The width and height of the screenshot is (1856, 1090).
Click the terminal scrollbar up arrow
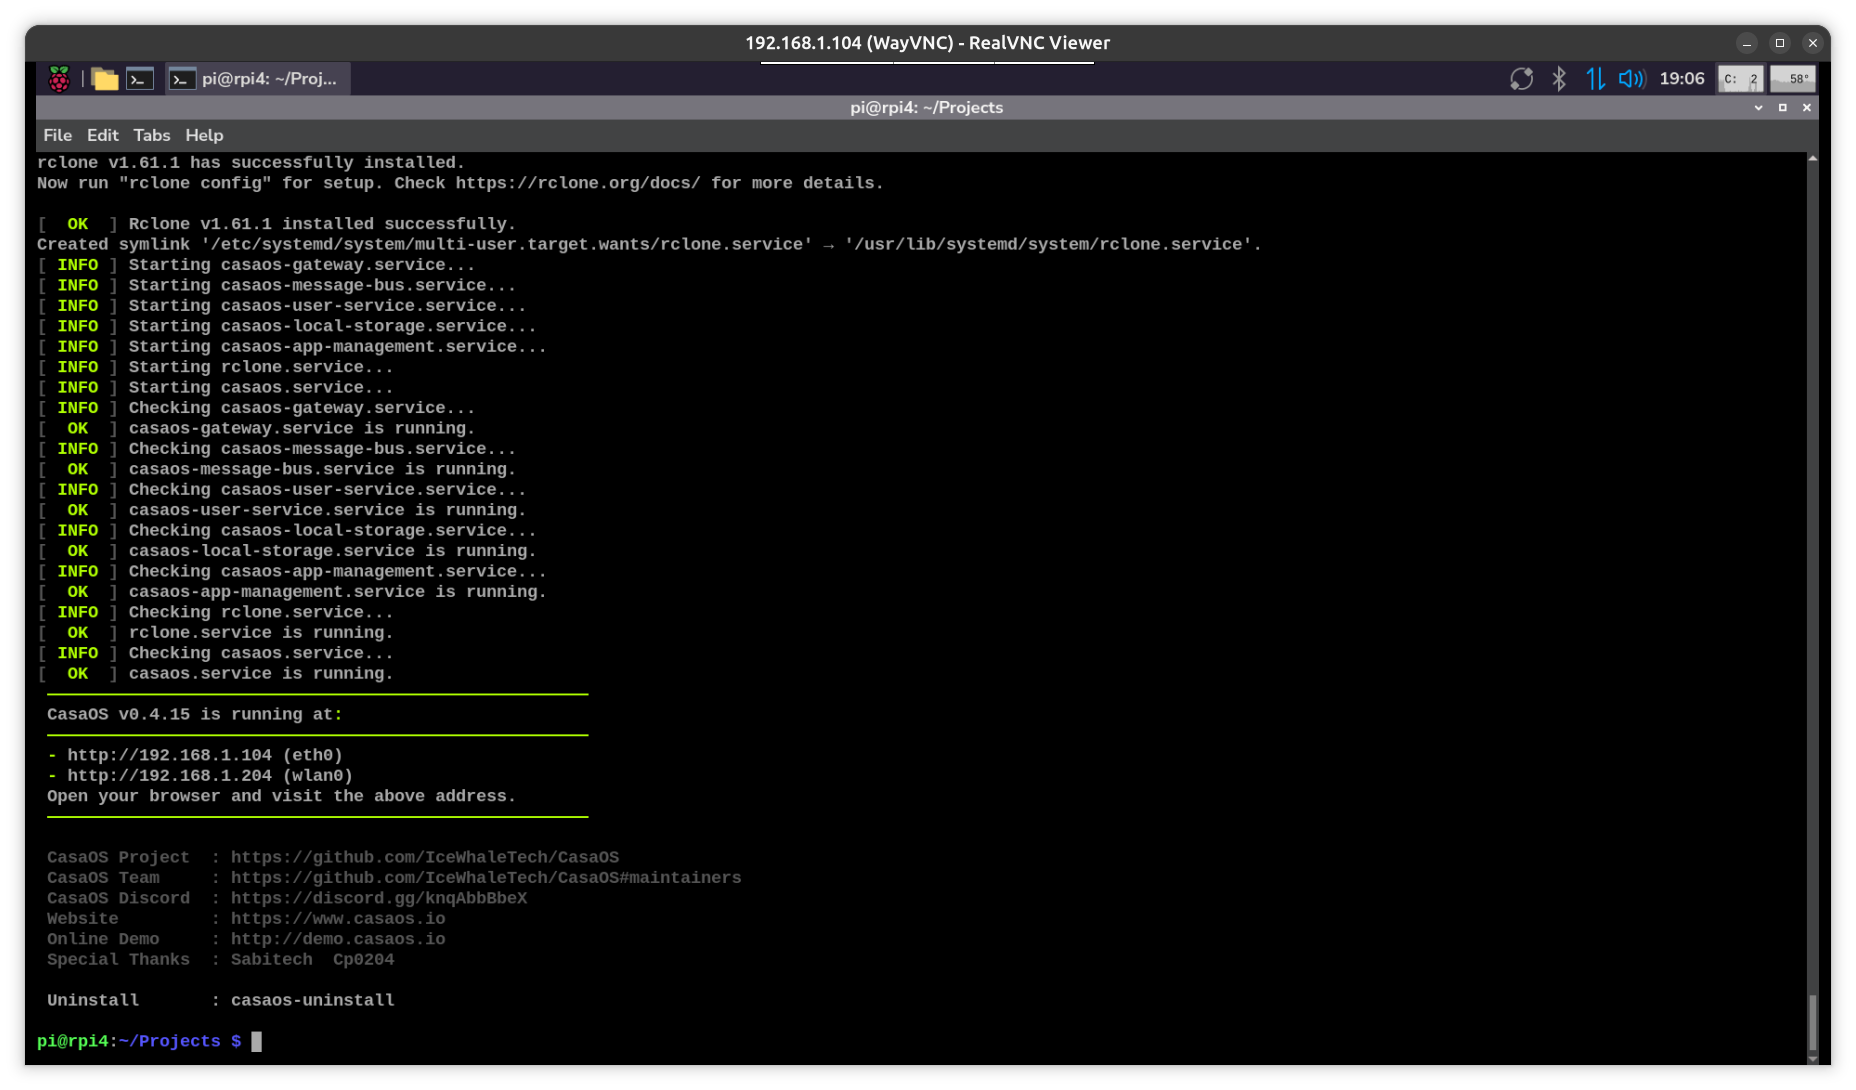pyautogui.click(x=1812, y=159)
